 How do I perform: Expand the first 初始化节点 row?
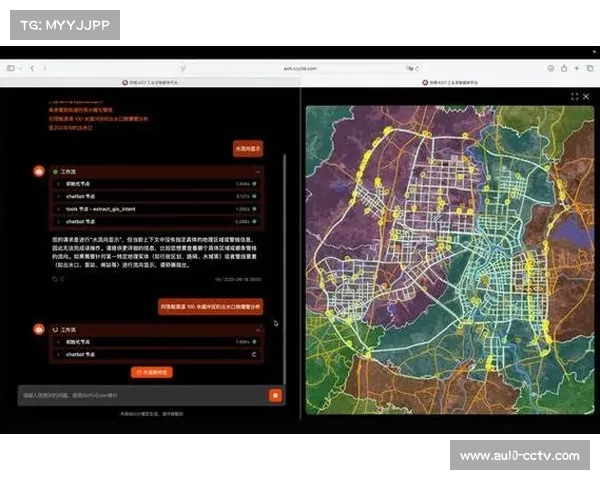click(x=157, y=184)
